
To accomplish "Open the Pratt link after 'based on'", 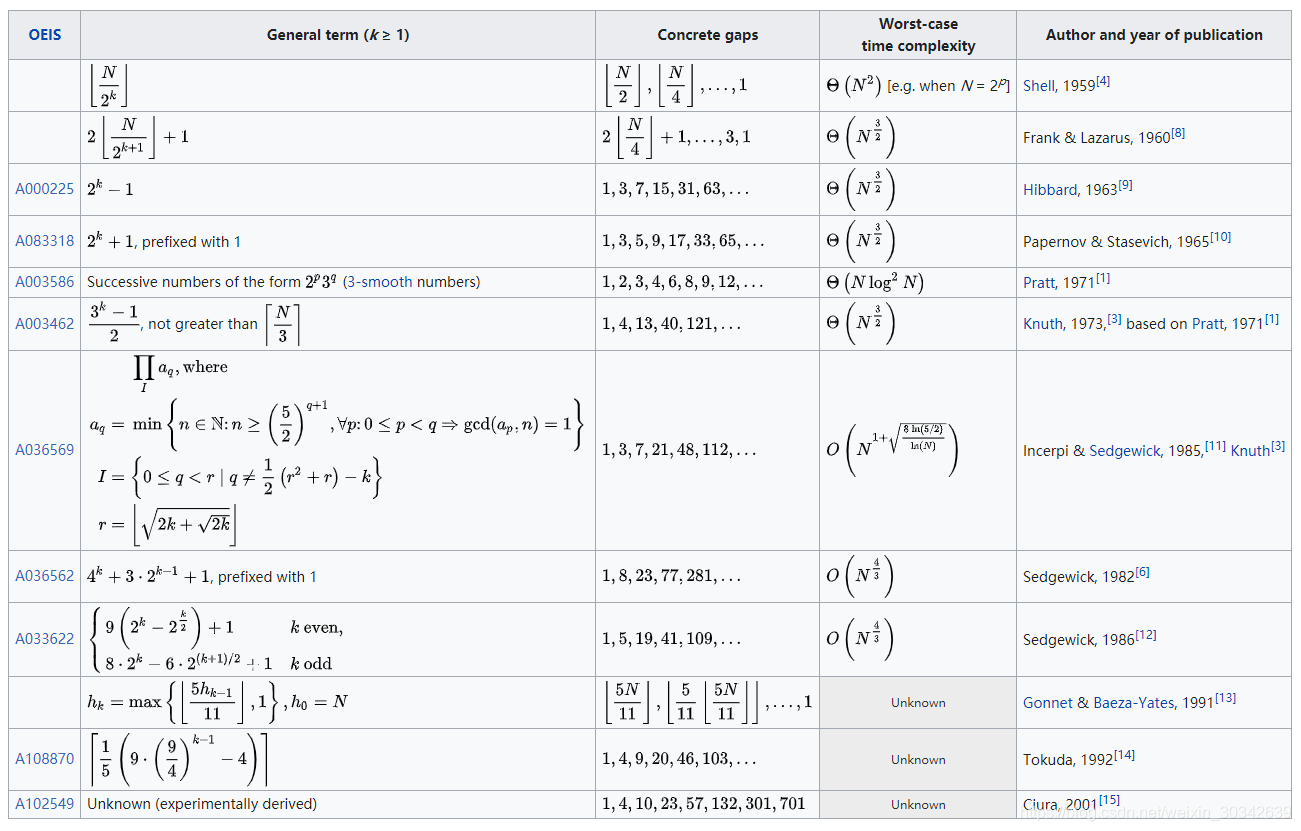I will click(1208, 324).
